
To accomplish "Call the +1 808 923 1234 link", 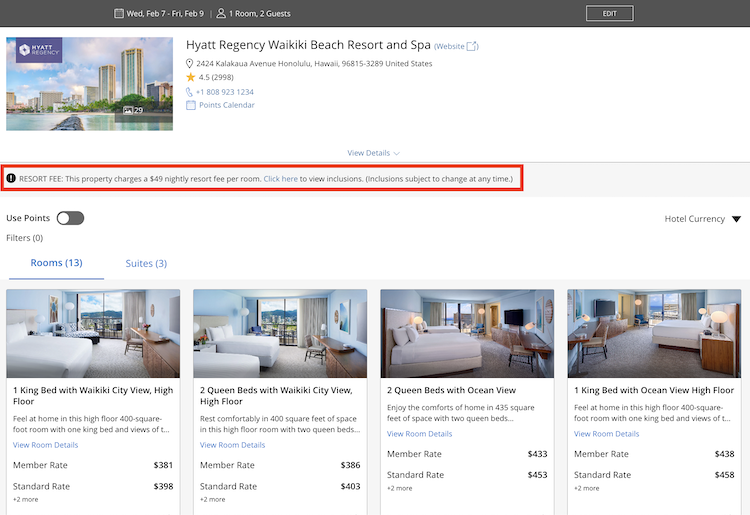I will coord(225,92).
